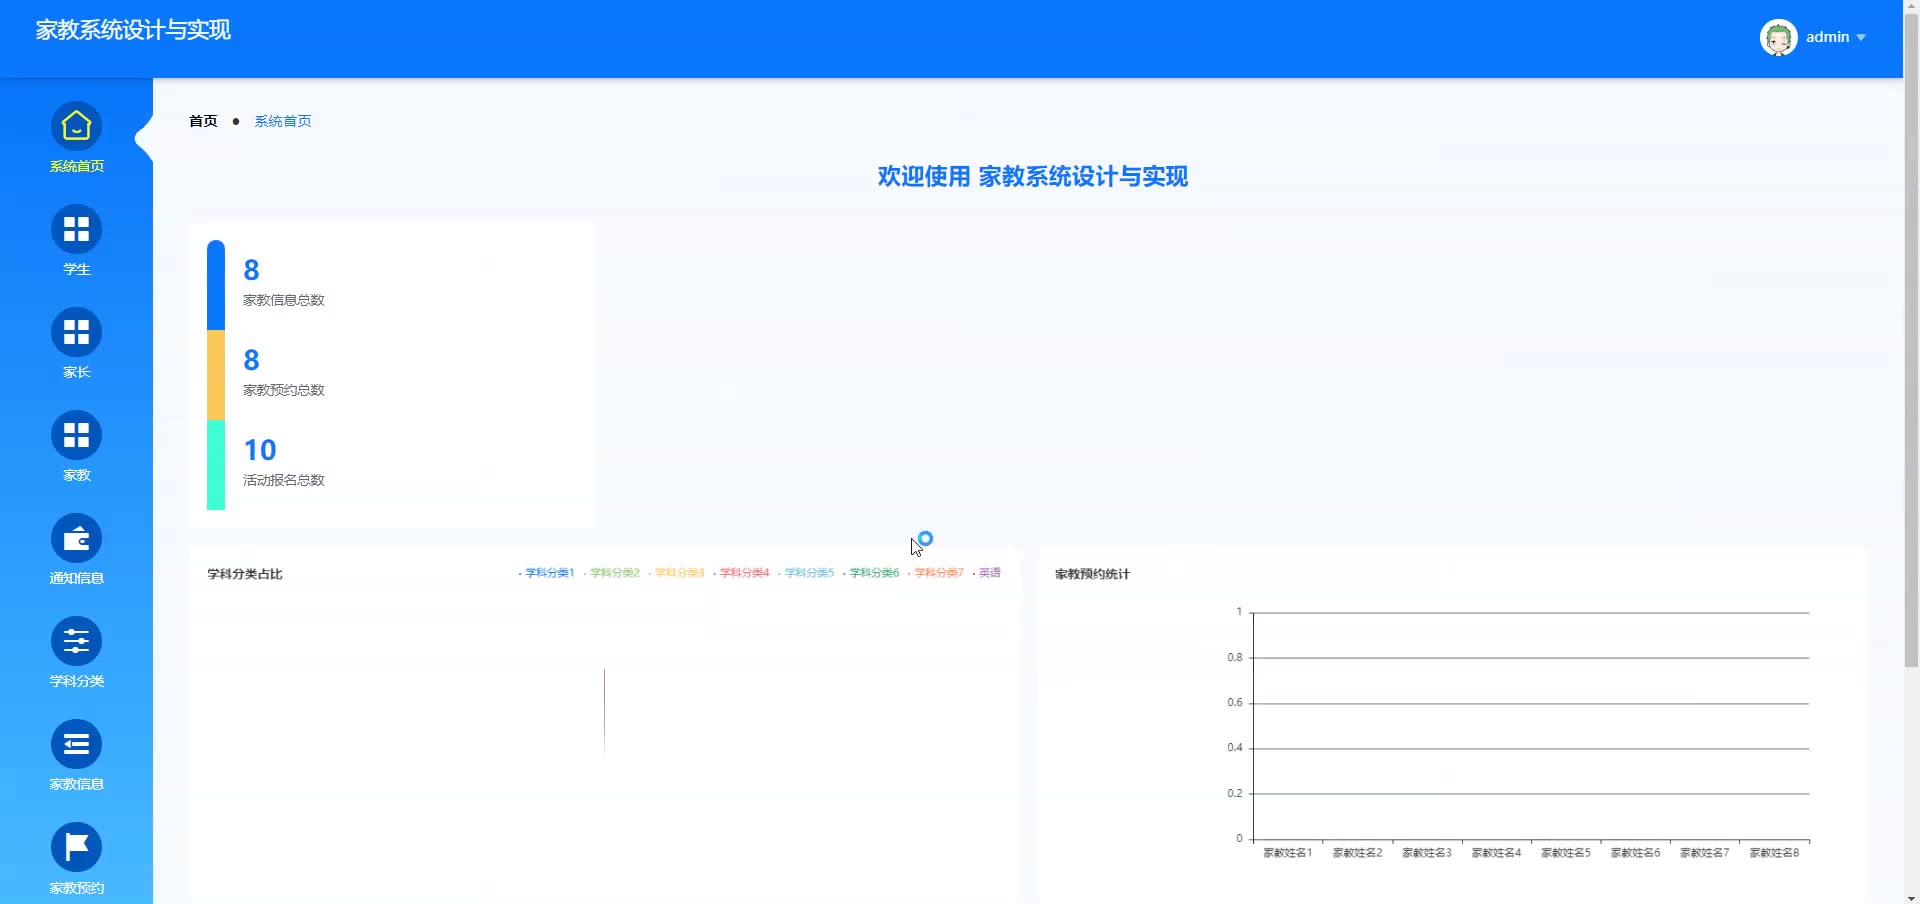
Task: Toggle 学科分类4 legend entry
Action: click(x=741, y=573)
